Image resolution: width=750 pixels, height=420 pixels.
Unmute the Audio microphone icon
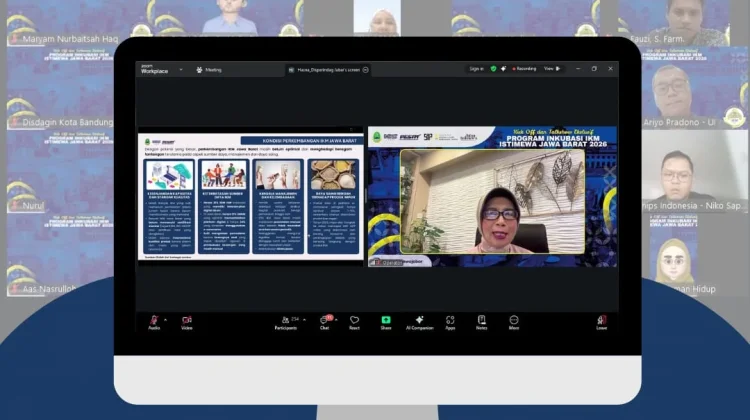point(153,321)
